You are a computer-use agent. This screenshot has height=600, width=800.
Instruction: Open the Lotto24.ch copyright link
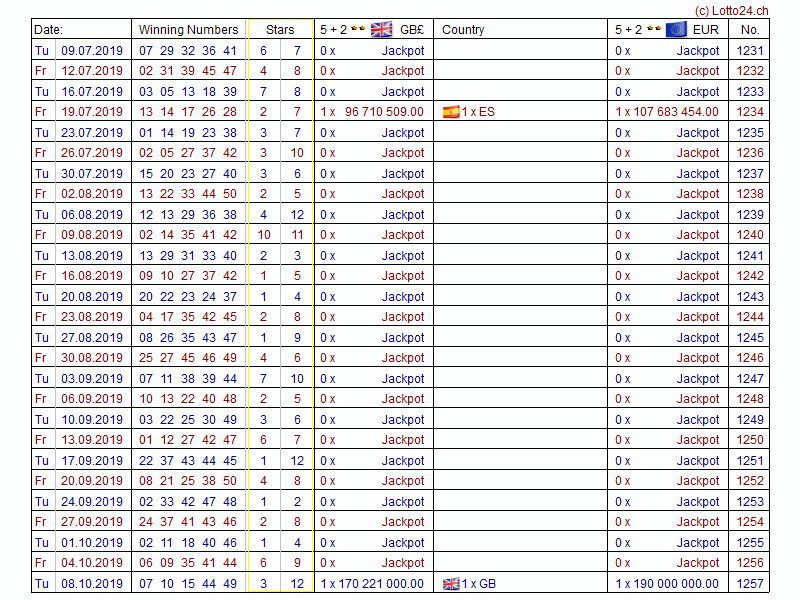(731, 9)
